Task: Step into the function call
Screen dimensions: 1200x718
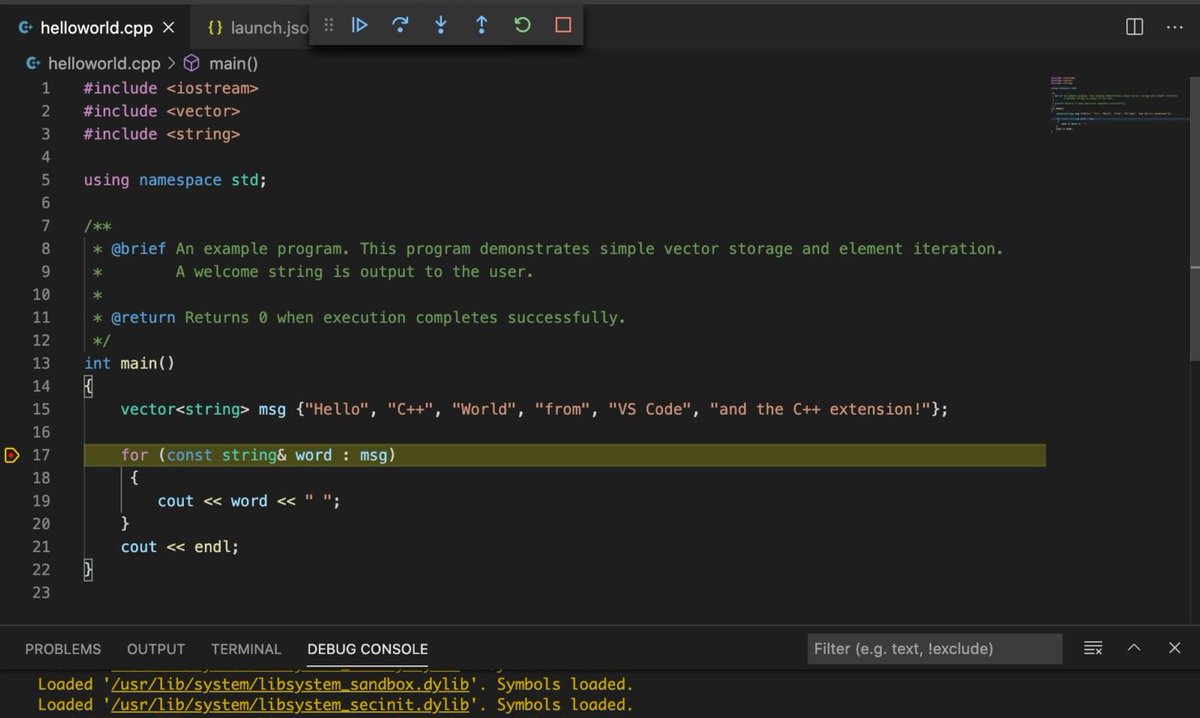Action: click(x=441, y=26)
